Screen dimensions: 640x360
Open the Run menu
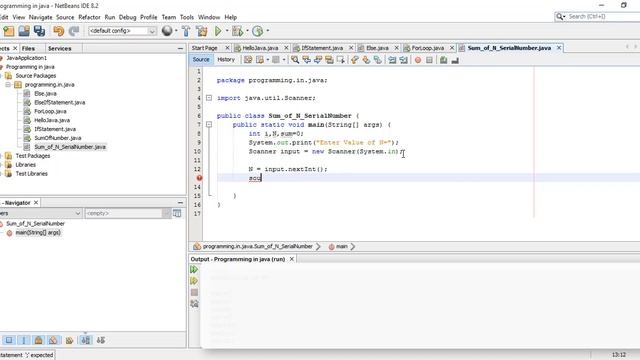[x=110, y=17]
